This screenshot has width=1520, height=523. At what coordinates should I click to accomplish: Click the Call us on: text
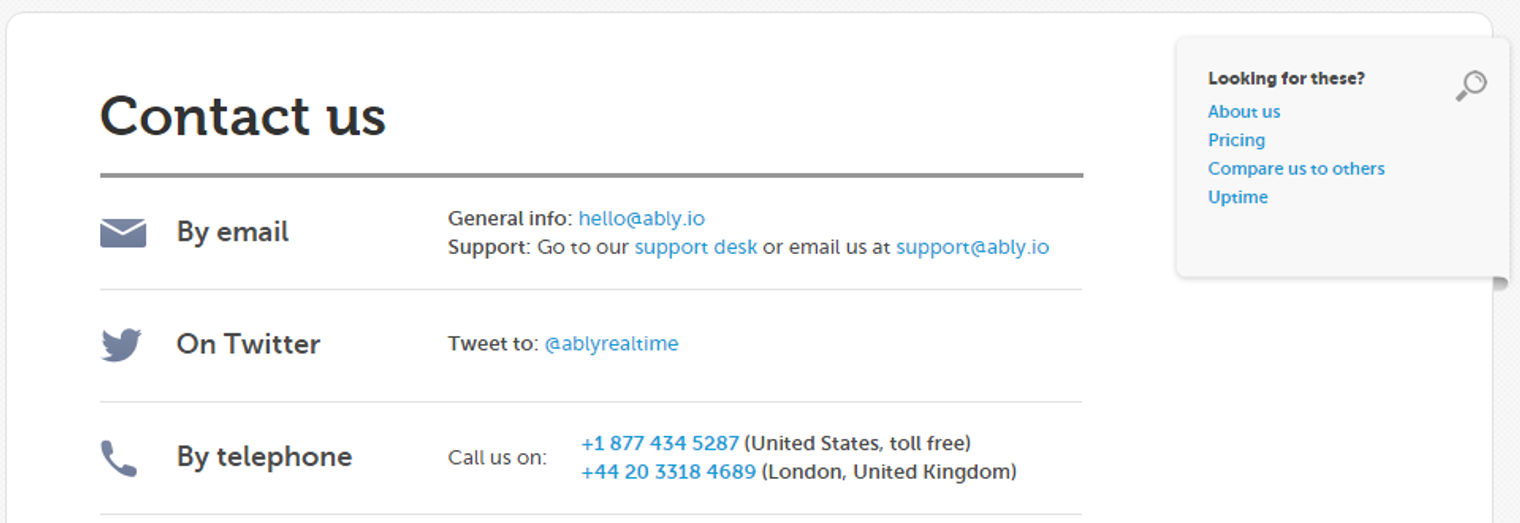point(497,458)
